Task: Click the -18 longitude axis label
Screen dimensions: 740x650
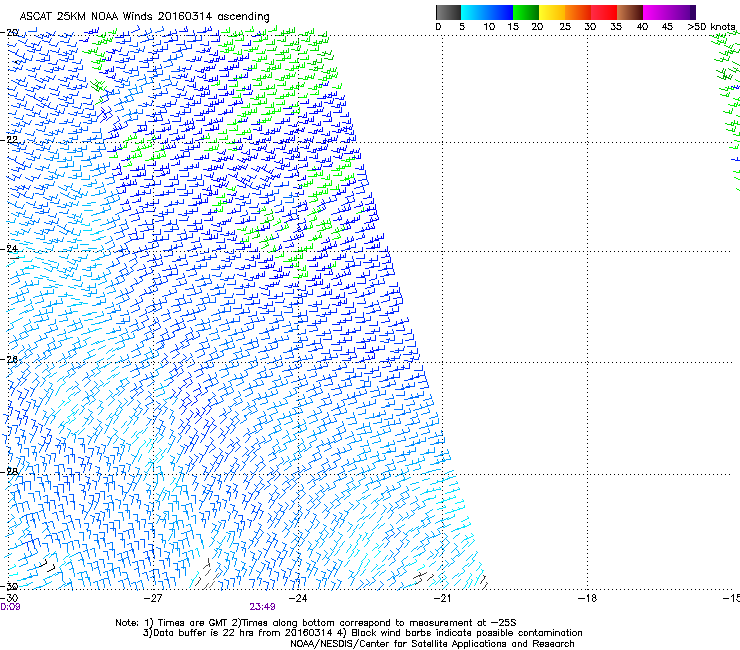Action: (x=587, y=598)
